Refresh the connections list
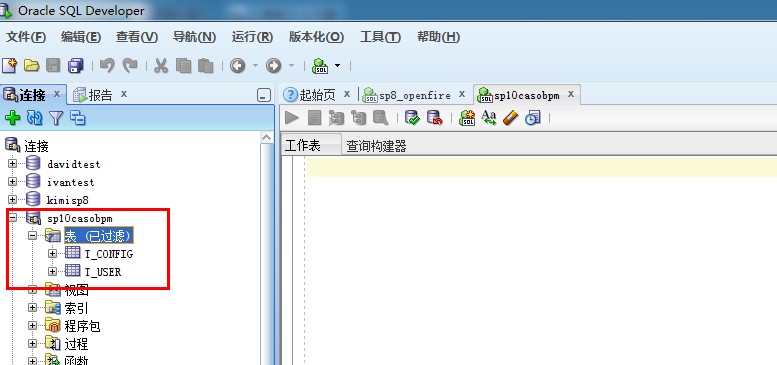The width and height of the screenshot is (777, 365). pos(35,118)
